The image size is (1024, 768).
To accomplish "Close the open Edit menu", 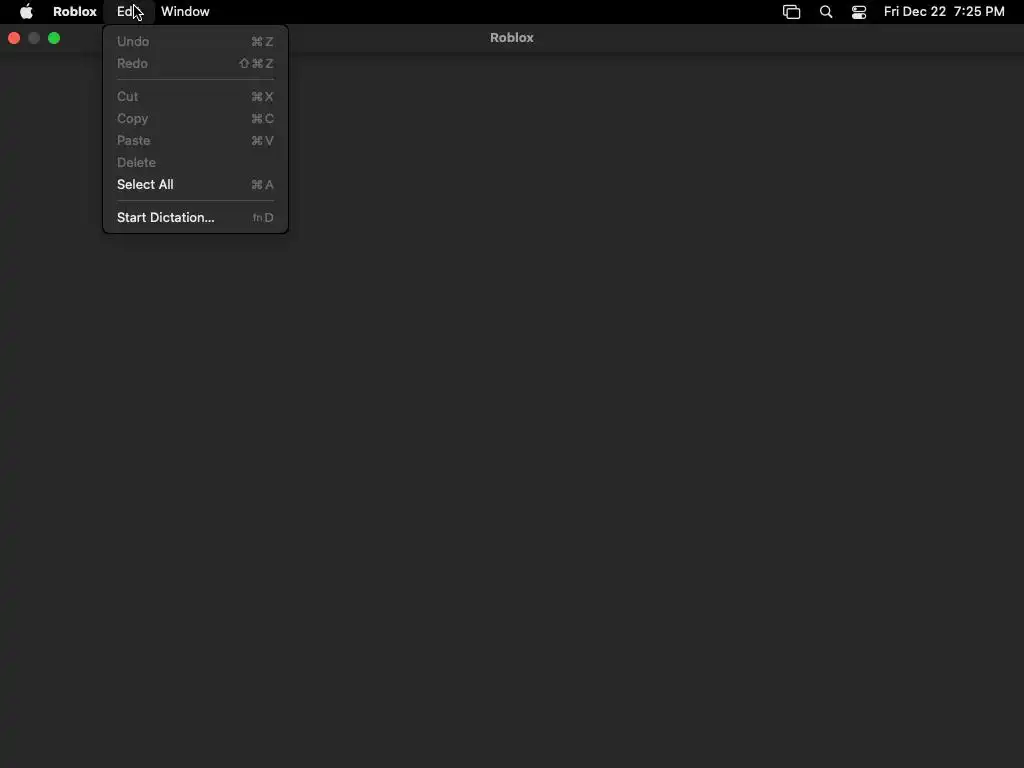I will (129, 12).
